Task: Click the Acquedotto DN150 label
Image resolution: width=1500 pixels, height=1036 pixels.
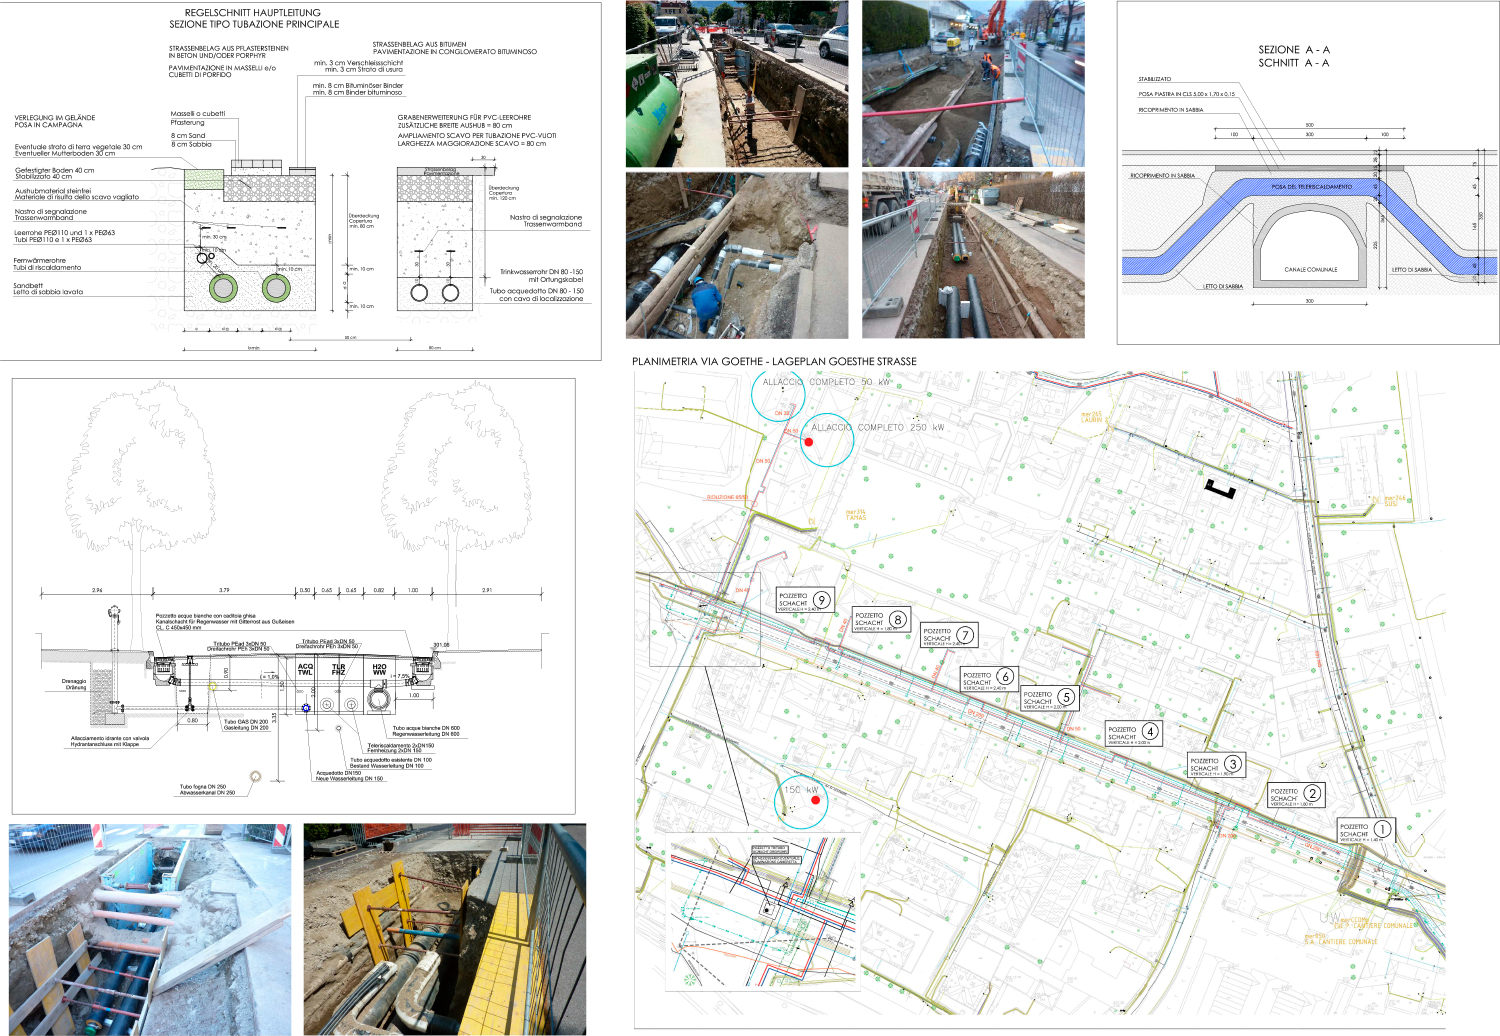Action: (x=349, y=775)
